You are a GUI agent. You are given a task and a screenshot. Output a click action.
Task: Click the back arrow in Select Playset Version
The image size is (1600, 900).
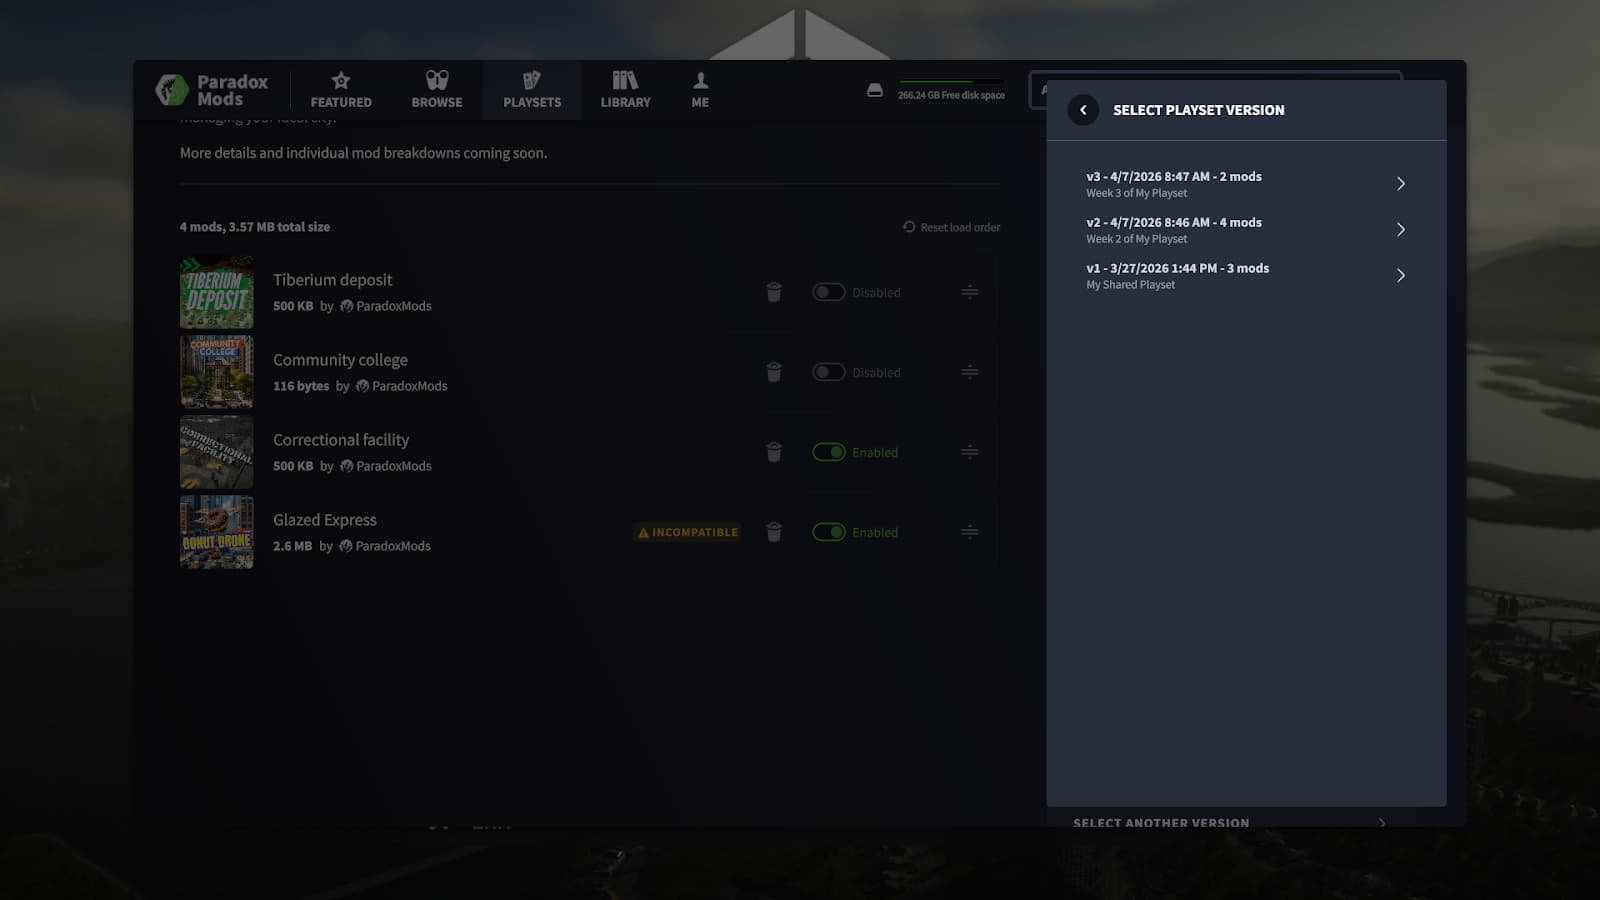(x=1083, y=110)
